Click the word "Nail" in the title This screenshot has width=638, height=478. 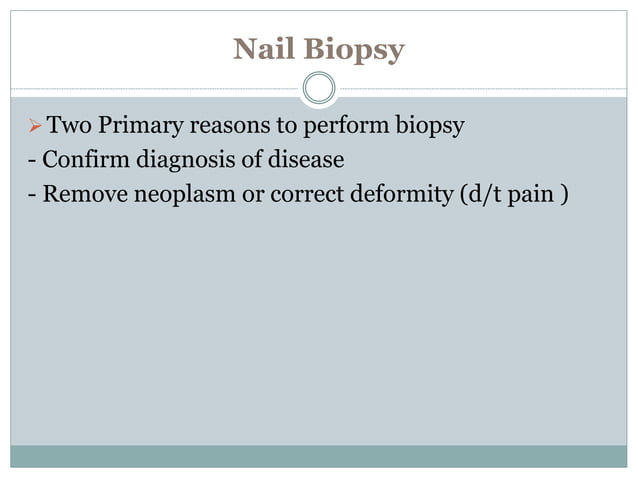coord(264,48)
